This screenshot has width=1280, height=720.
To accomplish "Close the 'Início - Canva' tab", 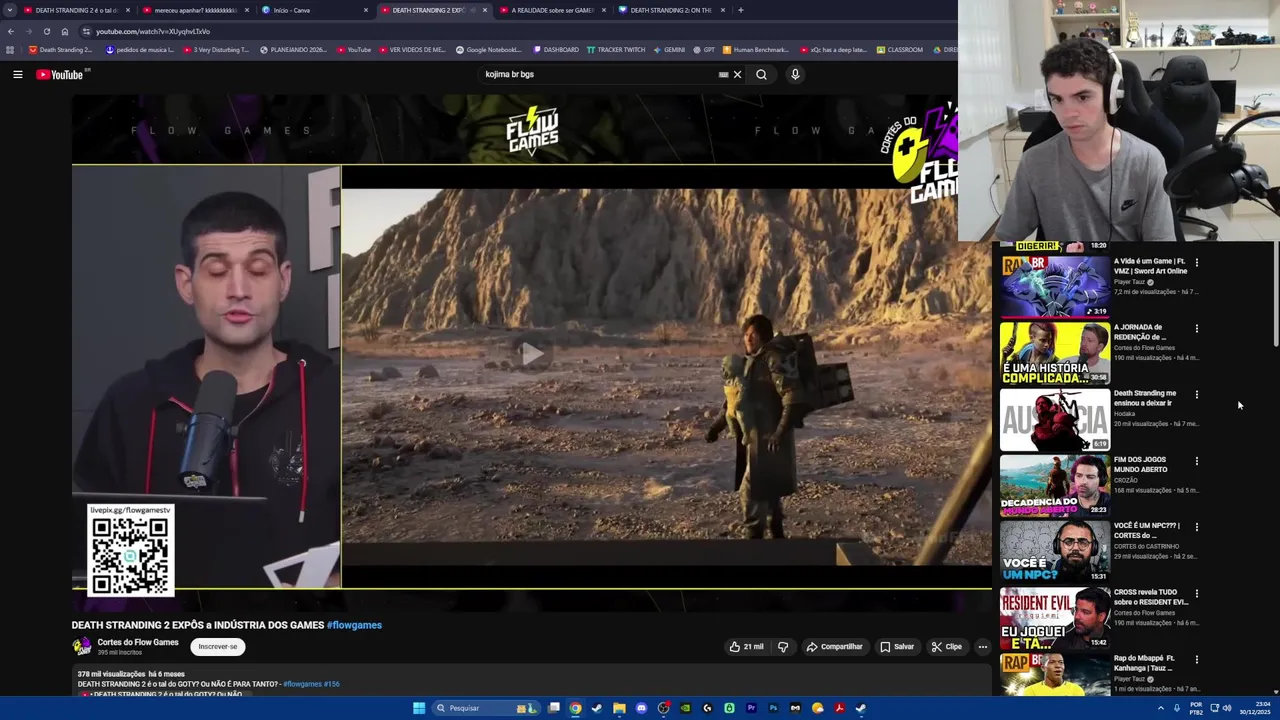I will (365, 10).
